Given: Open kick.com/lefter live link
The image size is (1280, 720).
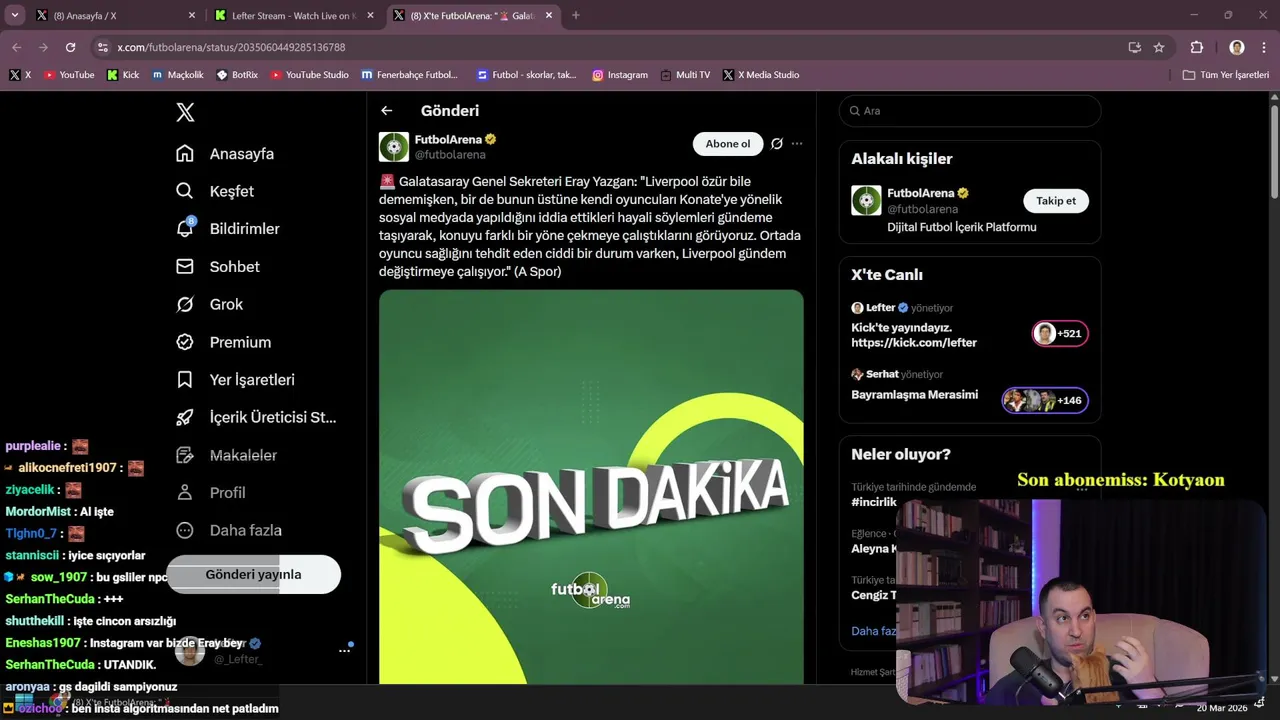Looking at the screenshot, I should pos(914,343).
